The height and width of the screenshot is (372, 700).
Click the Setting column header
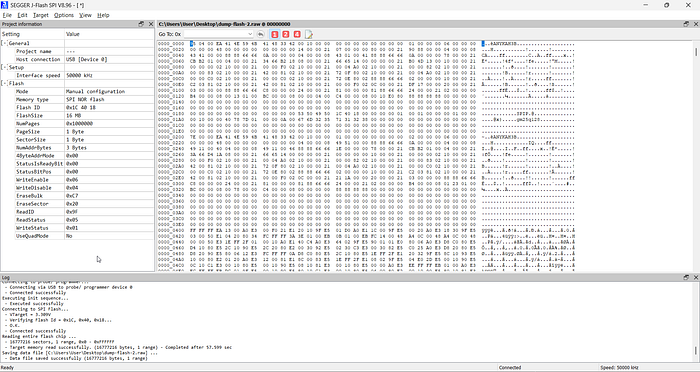point(33,34)
